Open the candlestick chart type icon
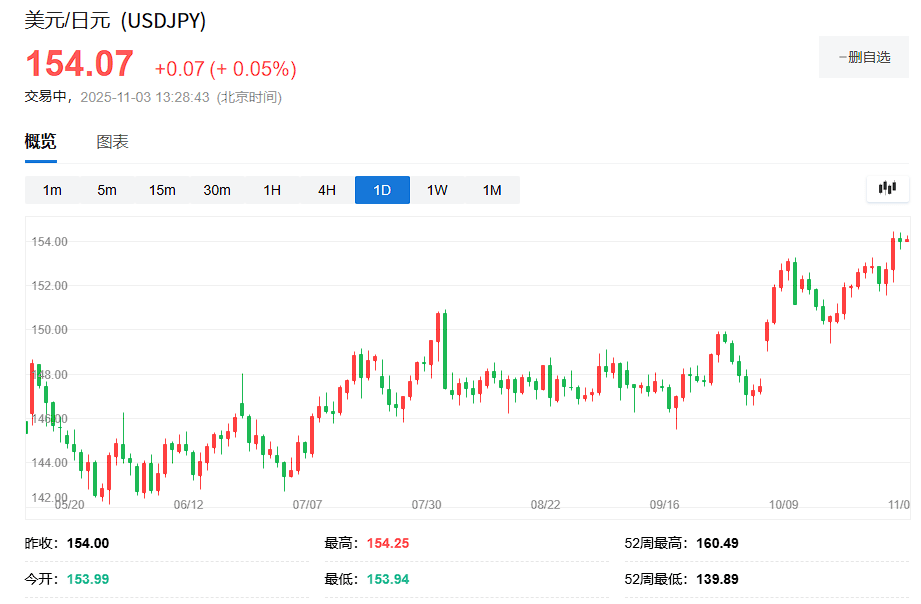The height and width of the screenshot is (604, 921). tap(887, 188)
